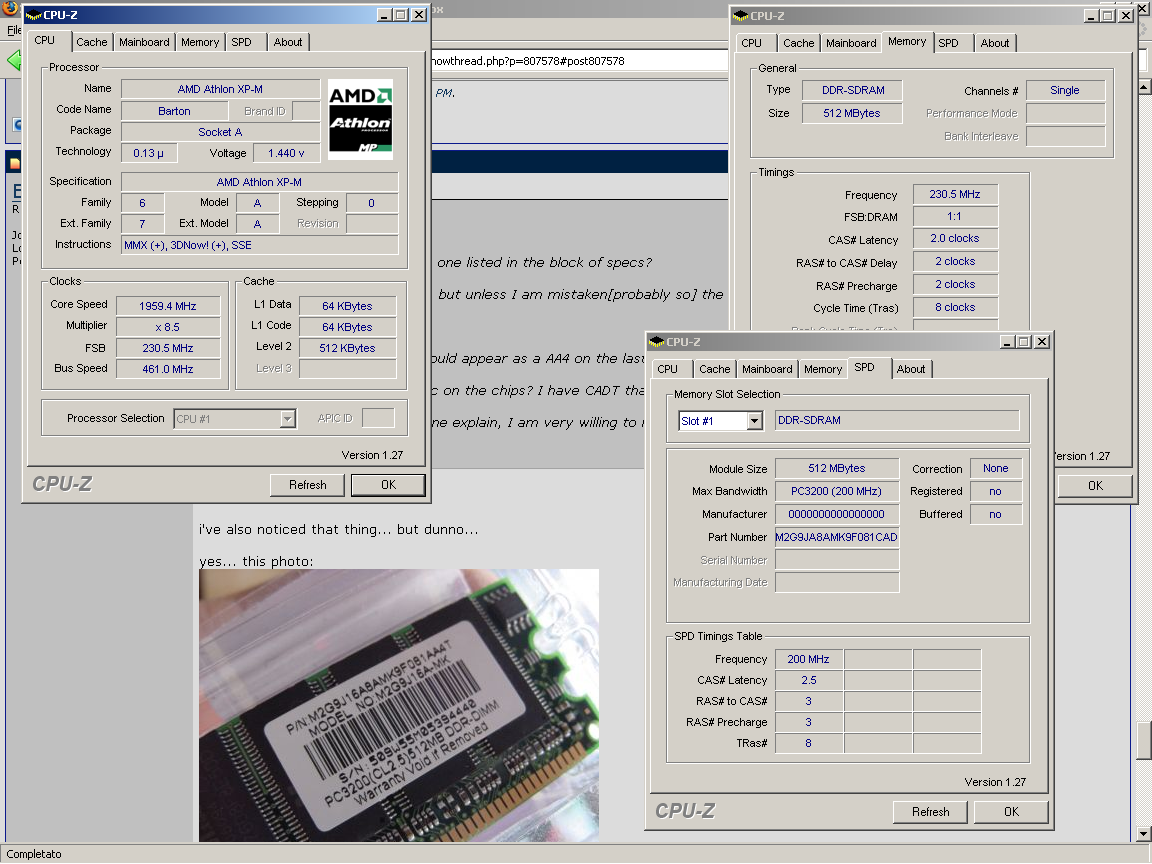Click the Instructions field MMX 3DNow SSE
Viewport: 1152px width, 864px height.
click(260, 245)
